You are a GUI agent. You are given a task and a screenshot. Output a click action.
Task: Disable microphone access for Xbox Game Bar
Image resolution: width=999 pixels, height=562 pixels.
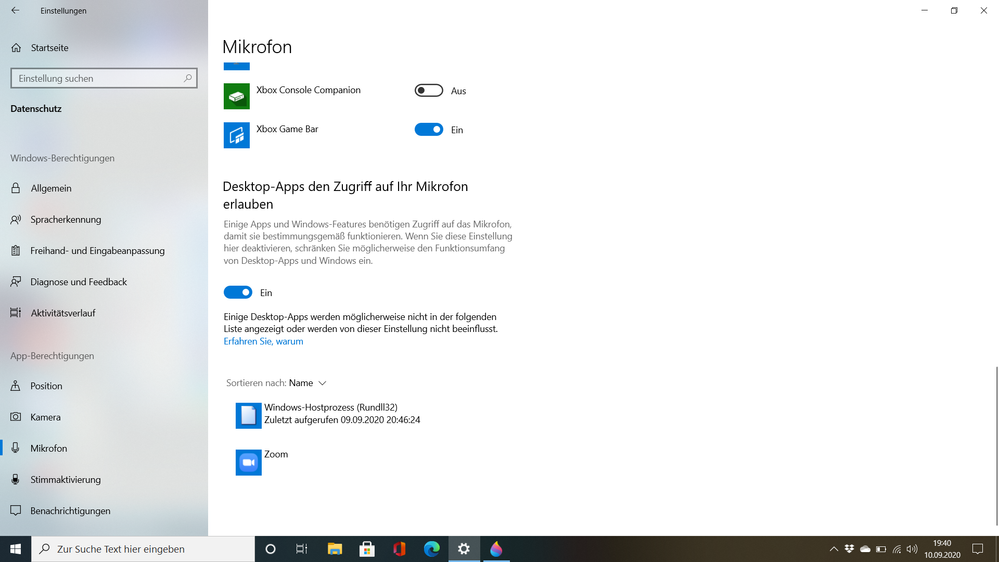(x=429, y=130)
